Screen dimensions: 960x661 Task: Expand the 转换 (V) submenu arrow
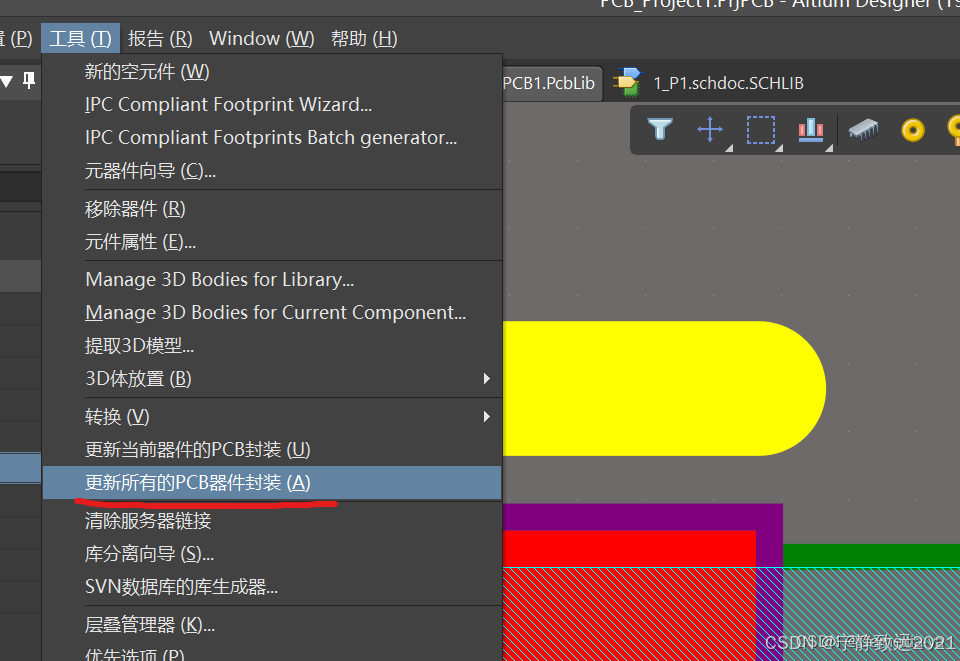(487, 417)
